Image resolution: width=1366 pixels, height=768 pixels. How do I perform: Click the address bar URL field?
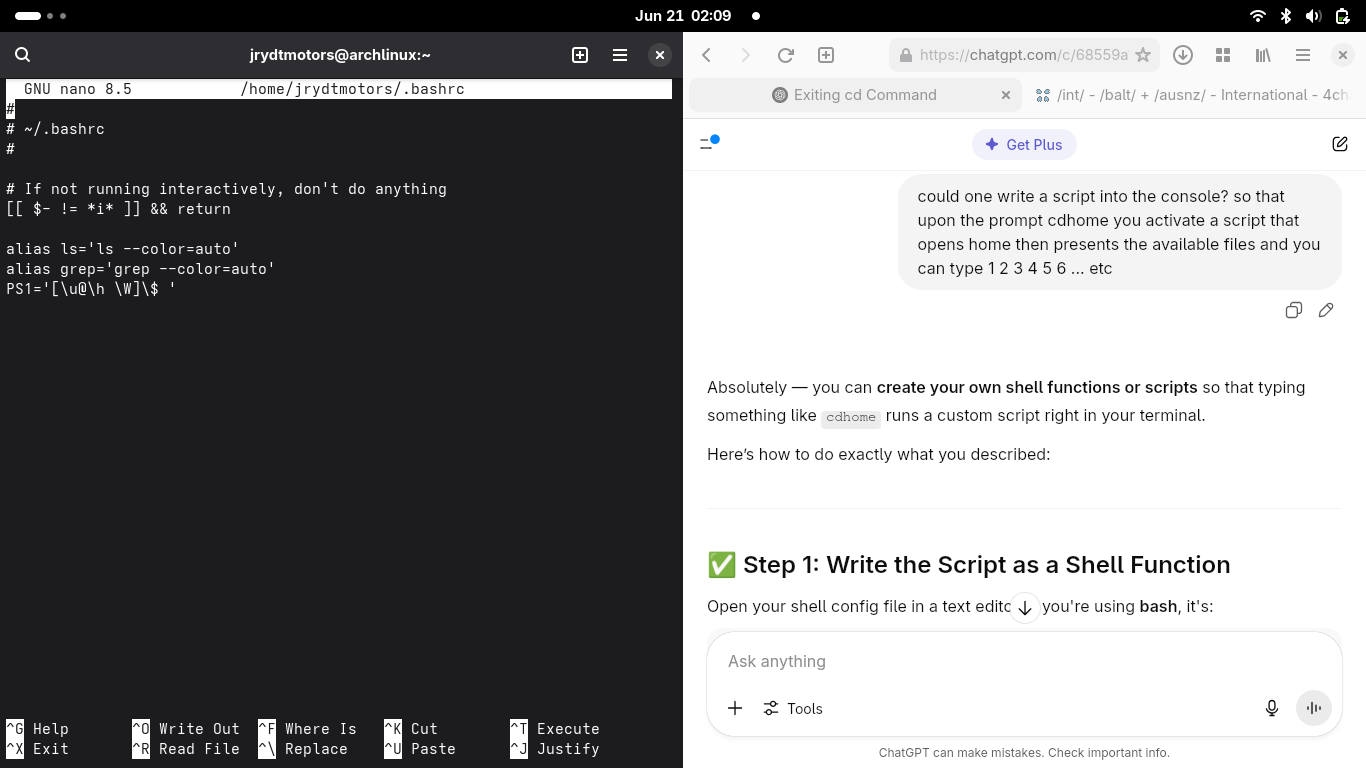pyautogui.click(x=1023, y=55)
